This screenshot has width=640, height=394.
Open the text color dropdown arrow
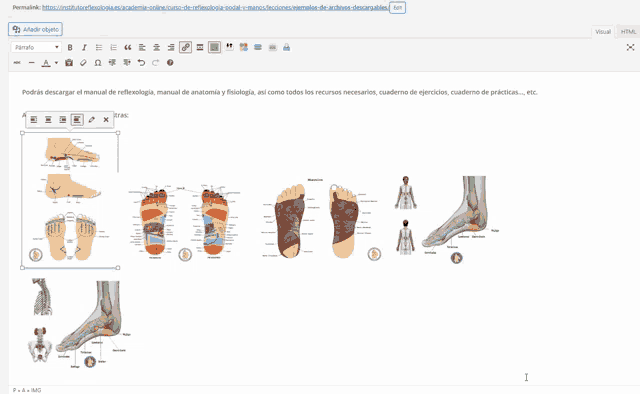[x=56, y=62]
